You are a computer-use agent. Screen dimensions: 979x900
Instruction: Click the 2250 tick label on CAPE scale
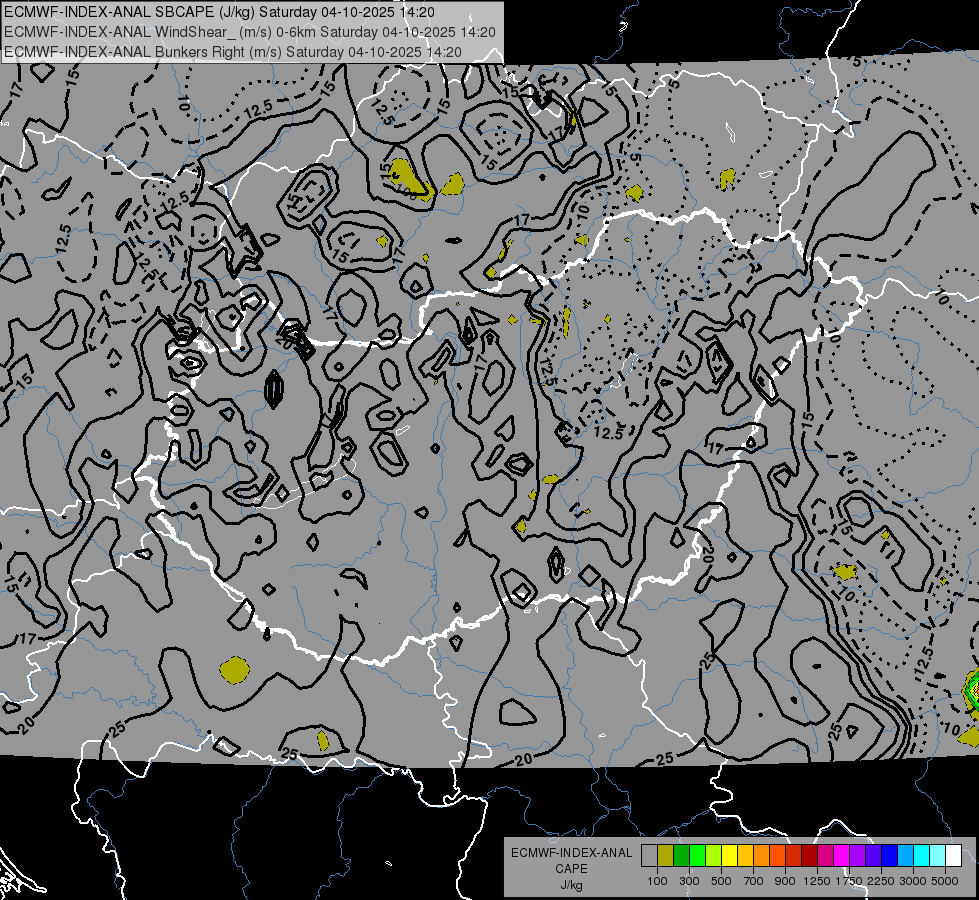tap(880, 881)
